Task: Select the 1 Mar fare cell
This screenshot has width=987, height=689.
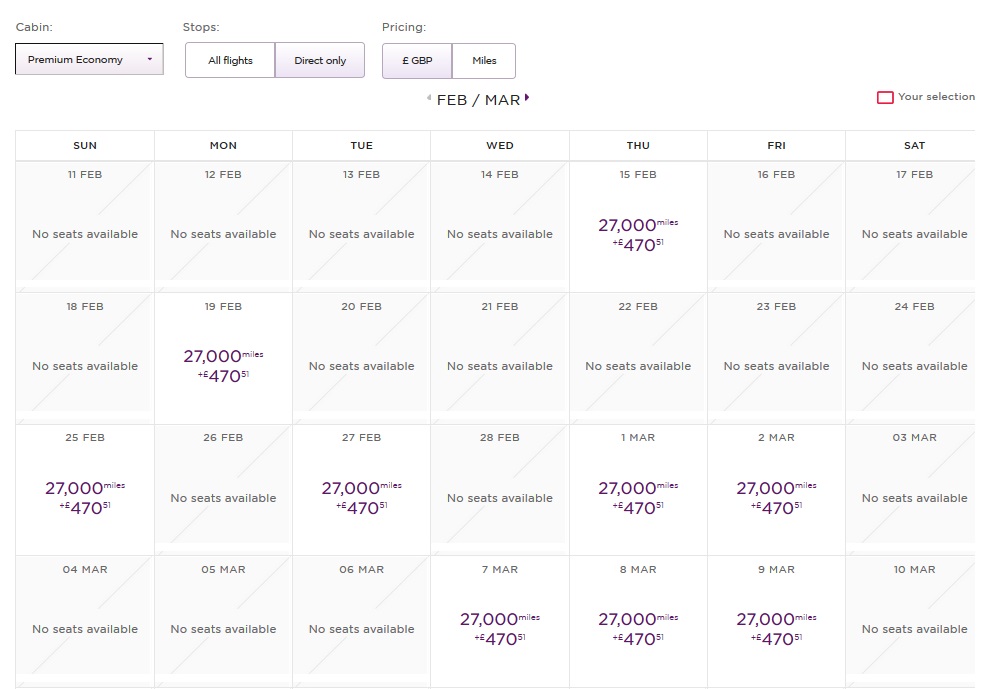Action: click(638, 495)
